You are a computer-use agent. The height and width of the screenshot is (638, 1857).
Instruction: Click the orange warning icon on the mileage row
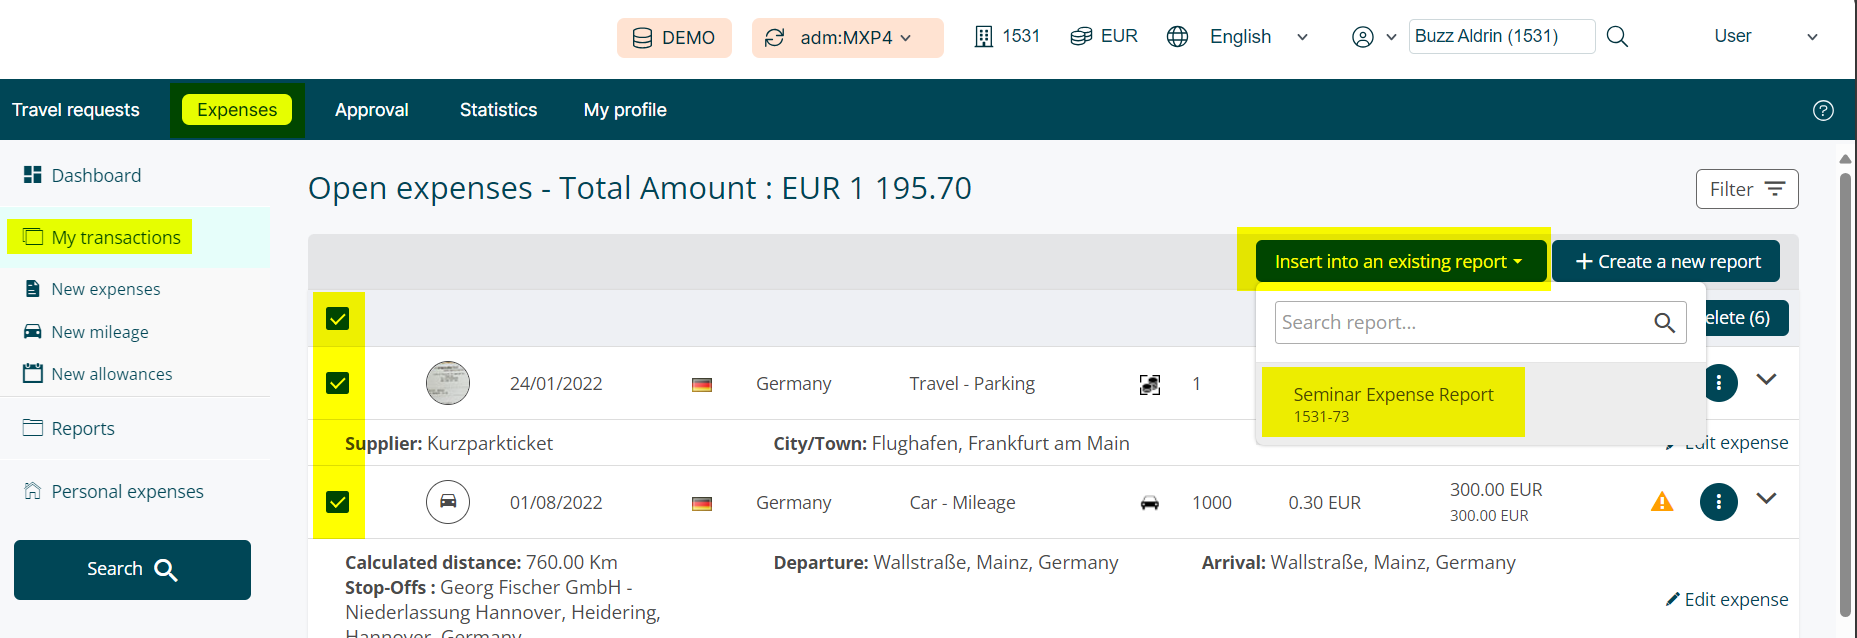1662,502
